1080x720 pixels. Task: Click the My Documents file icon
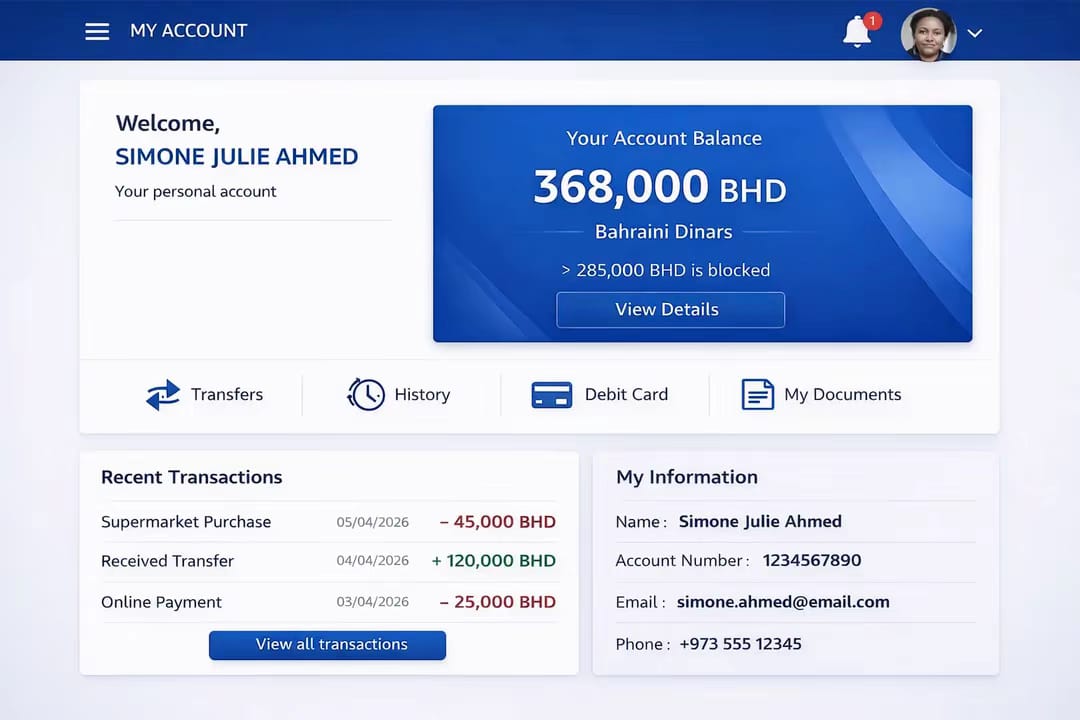pos(757,395)
